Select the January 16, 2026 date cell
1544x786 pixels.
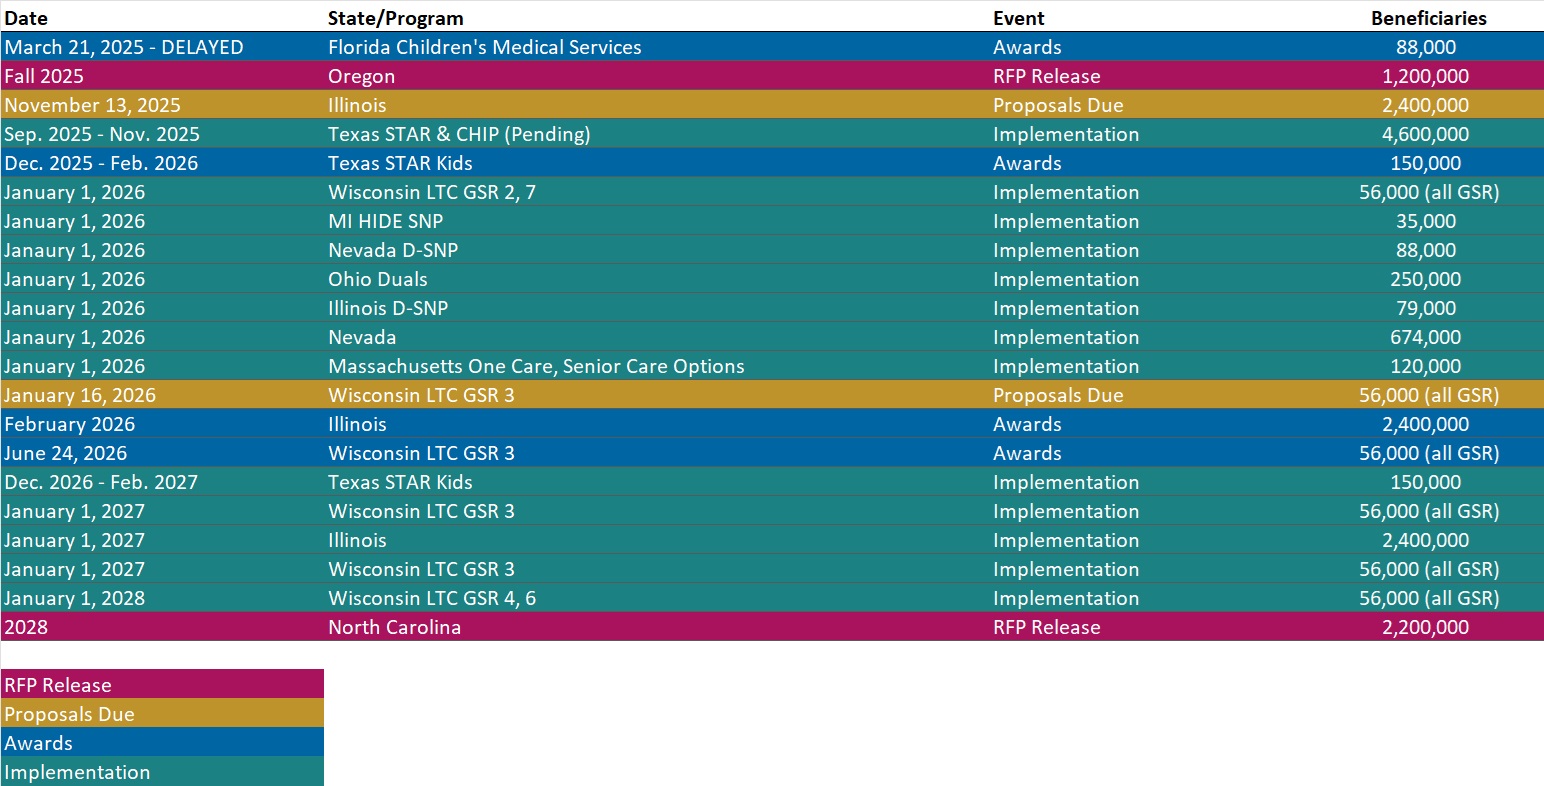(80, 395)
